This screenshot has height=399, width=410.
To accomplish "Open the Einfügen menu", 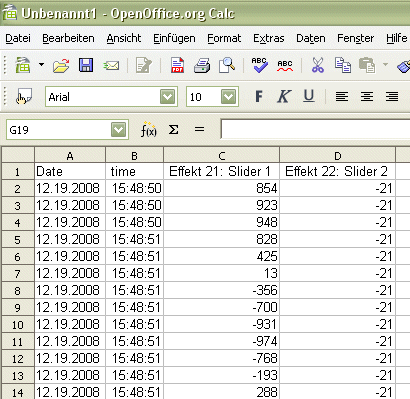I will [174, 38].
